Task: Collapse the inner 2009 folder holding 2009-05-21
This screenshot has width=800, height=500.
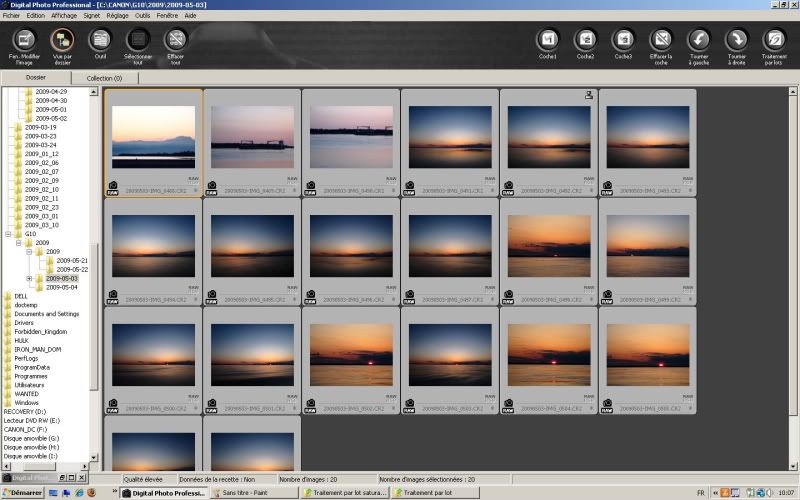Action: tap(29, 252)
